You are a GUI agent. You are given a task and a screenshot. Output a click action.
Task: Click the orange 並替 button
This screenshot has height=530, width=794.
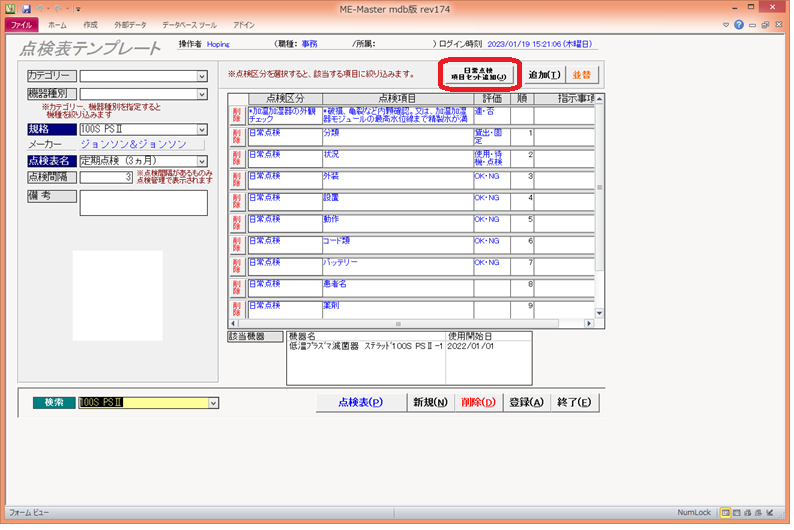582,75
